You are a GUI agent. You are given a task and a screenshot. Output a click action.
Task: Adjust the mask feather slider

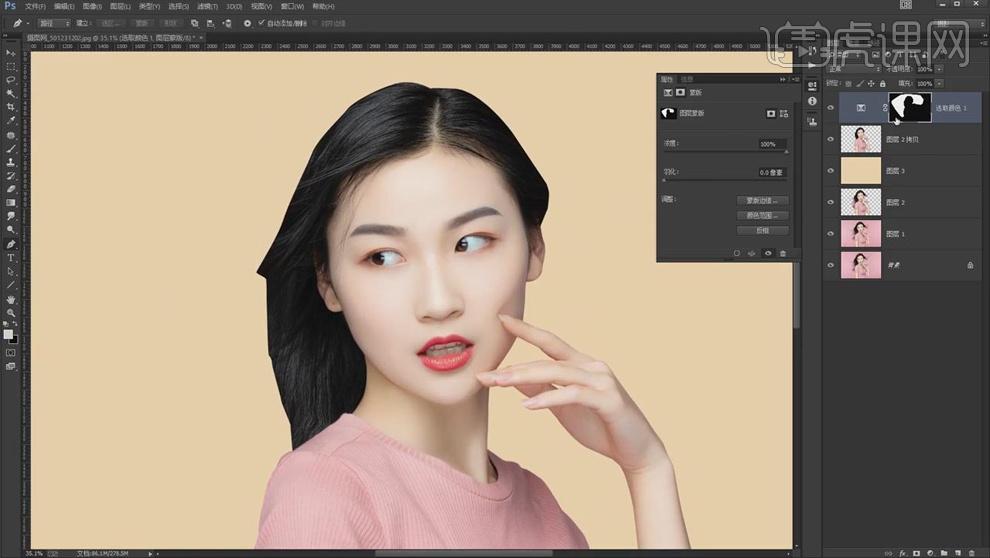[x=725, y=181]
